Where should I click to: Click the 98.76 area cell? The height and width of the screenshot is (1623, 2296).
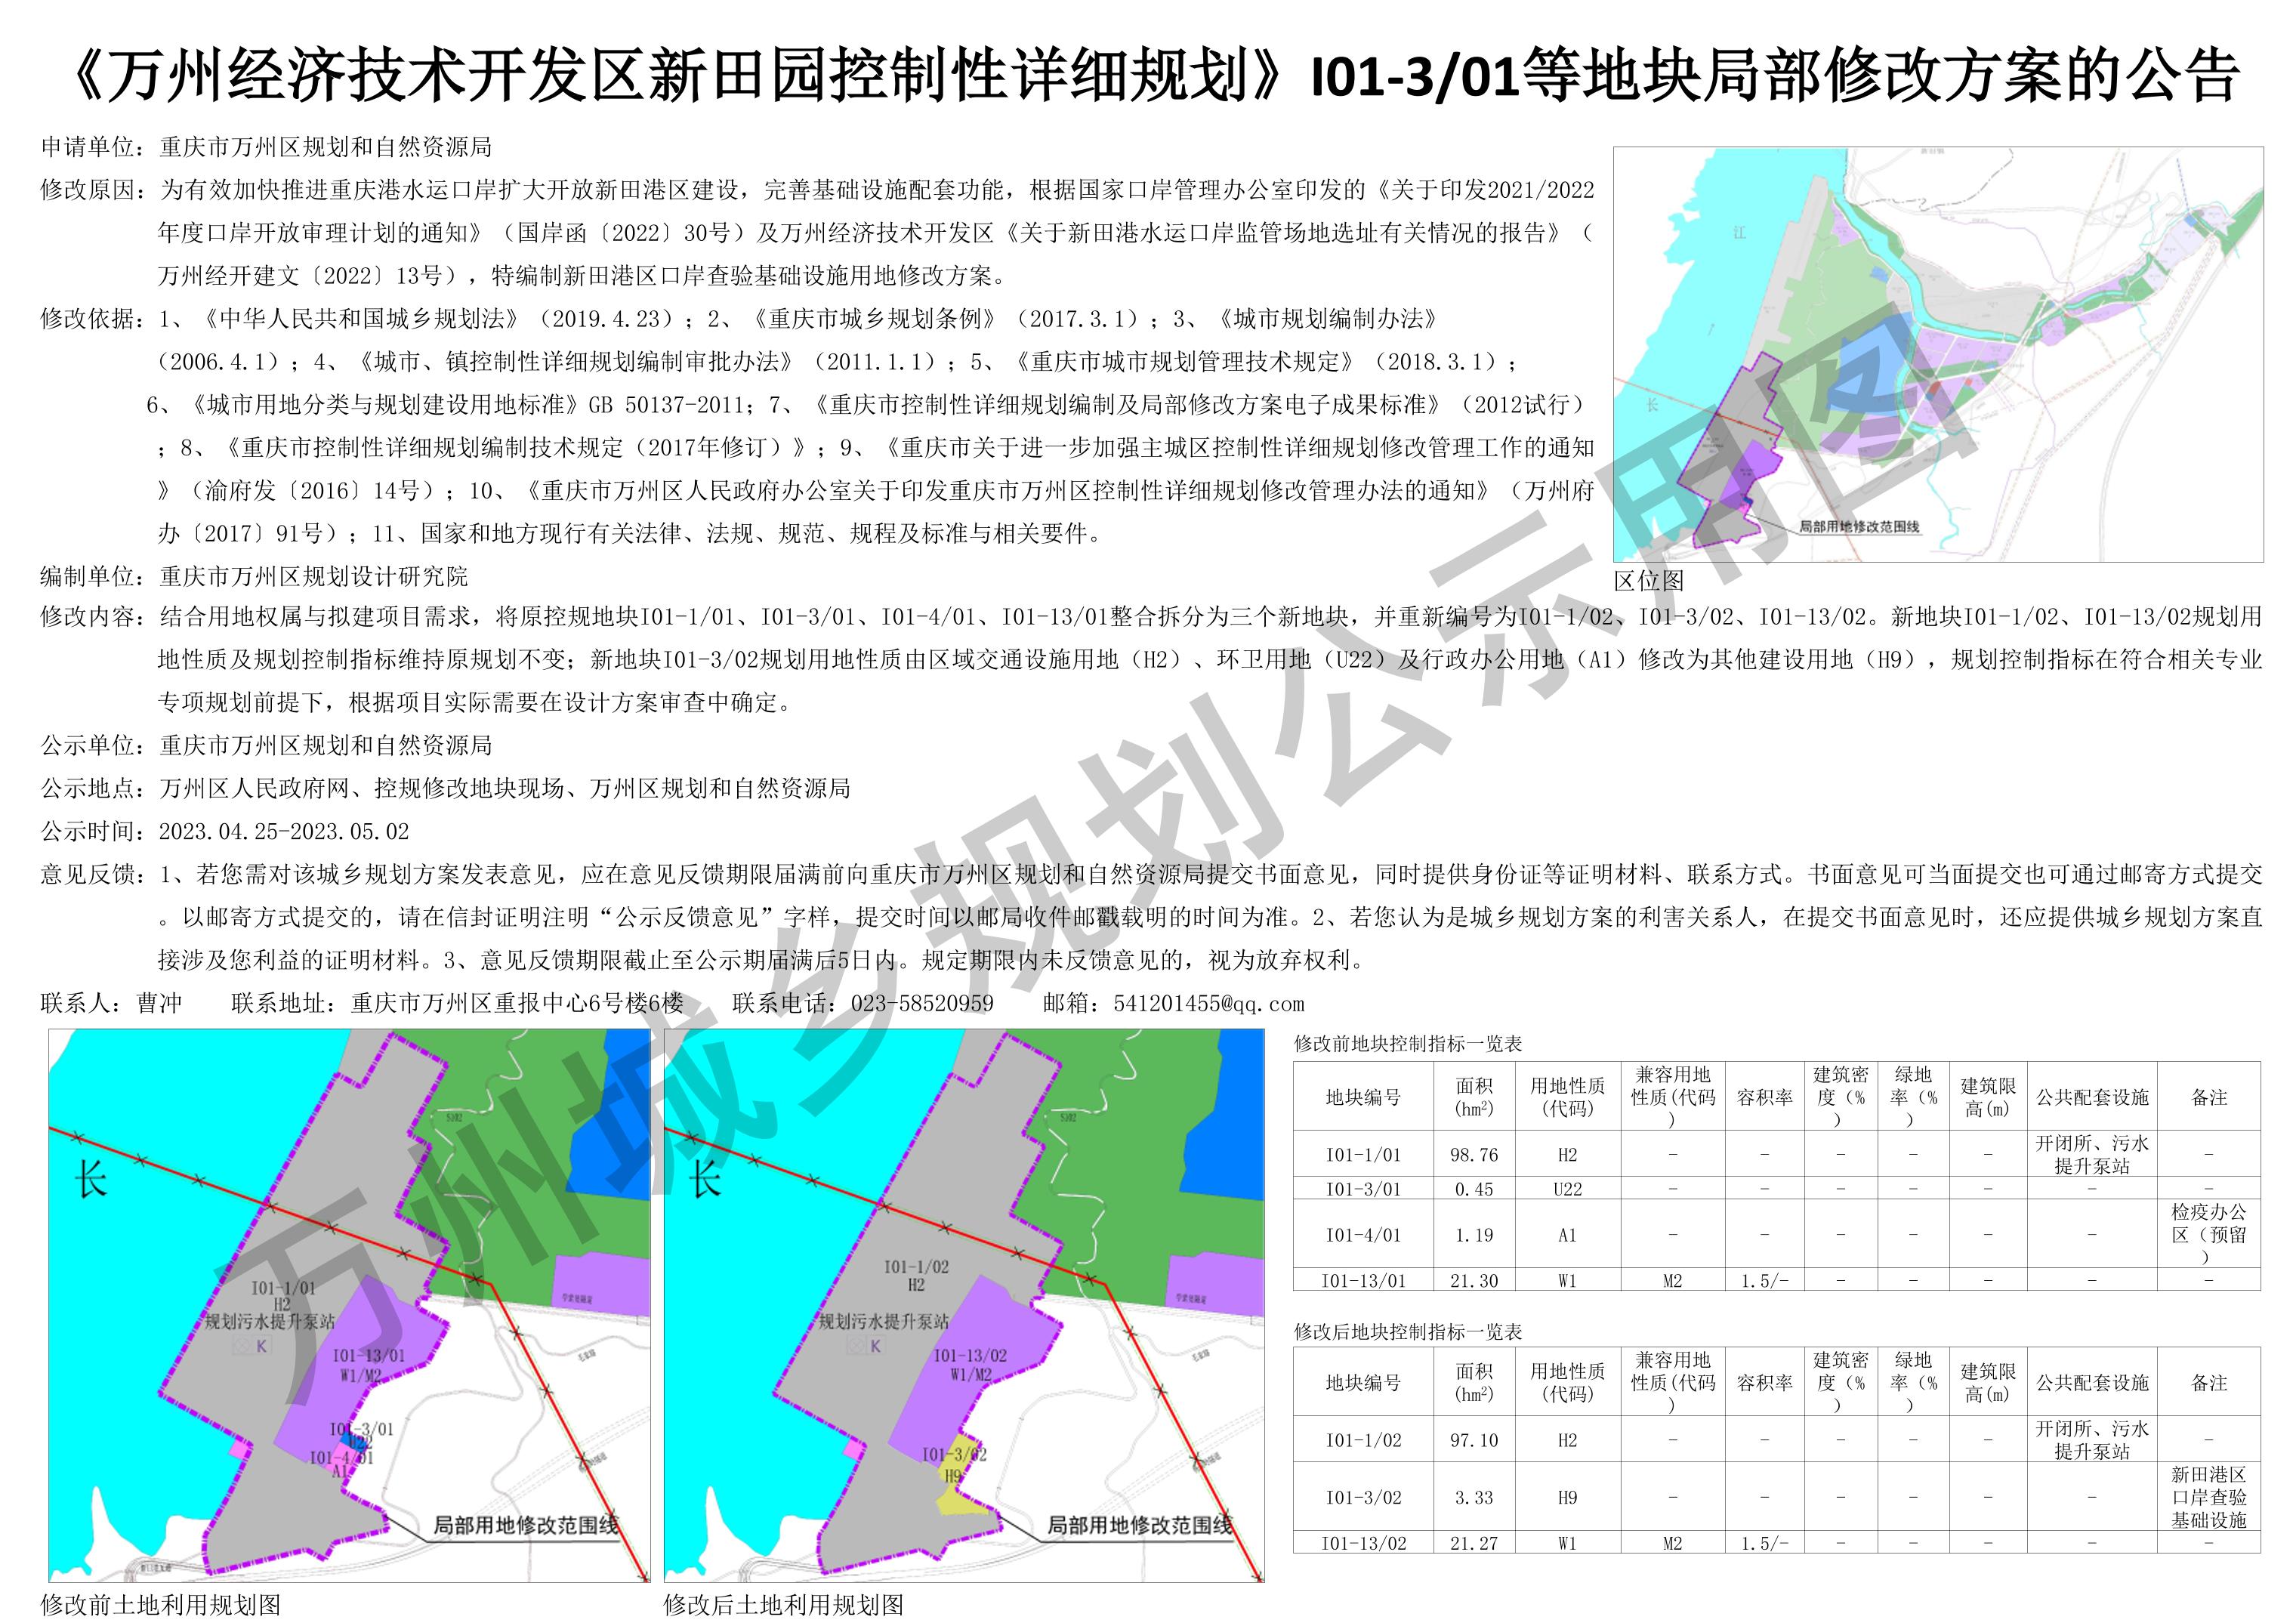(x=1474, y=1155)
